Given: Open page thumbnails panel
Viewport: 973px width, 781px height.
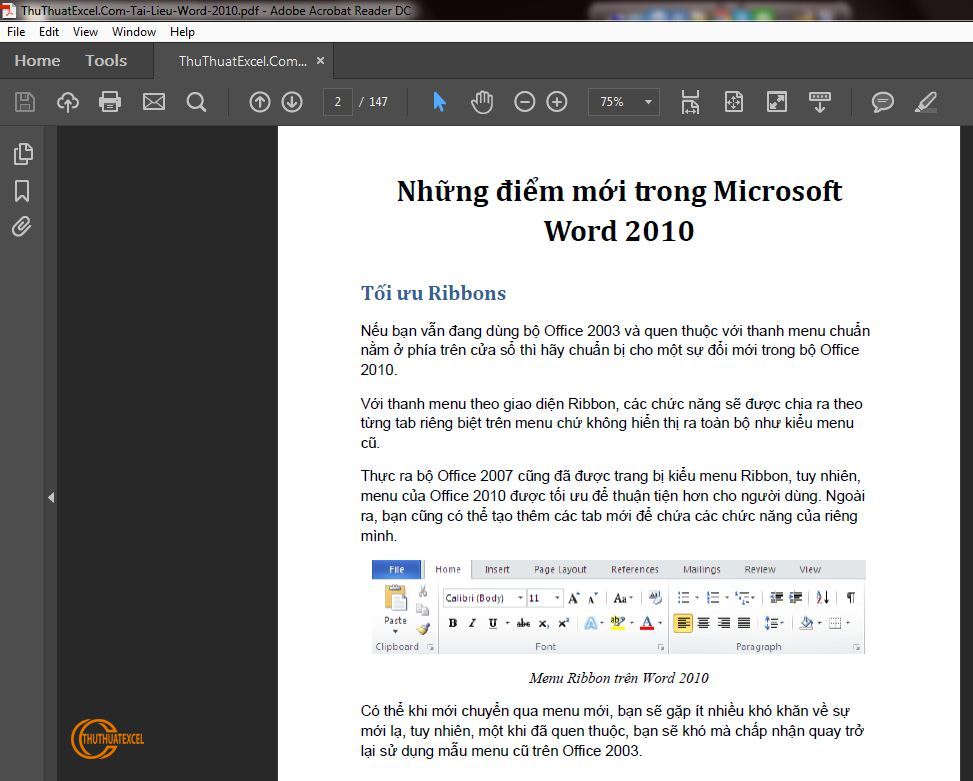Looking at the screenshot, I should pyautogui.click(x=23, y=154).
